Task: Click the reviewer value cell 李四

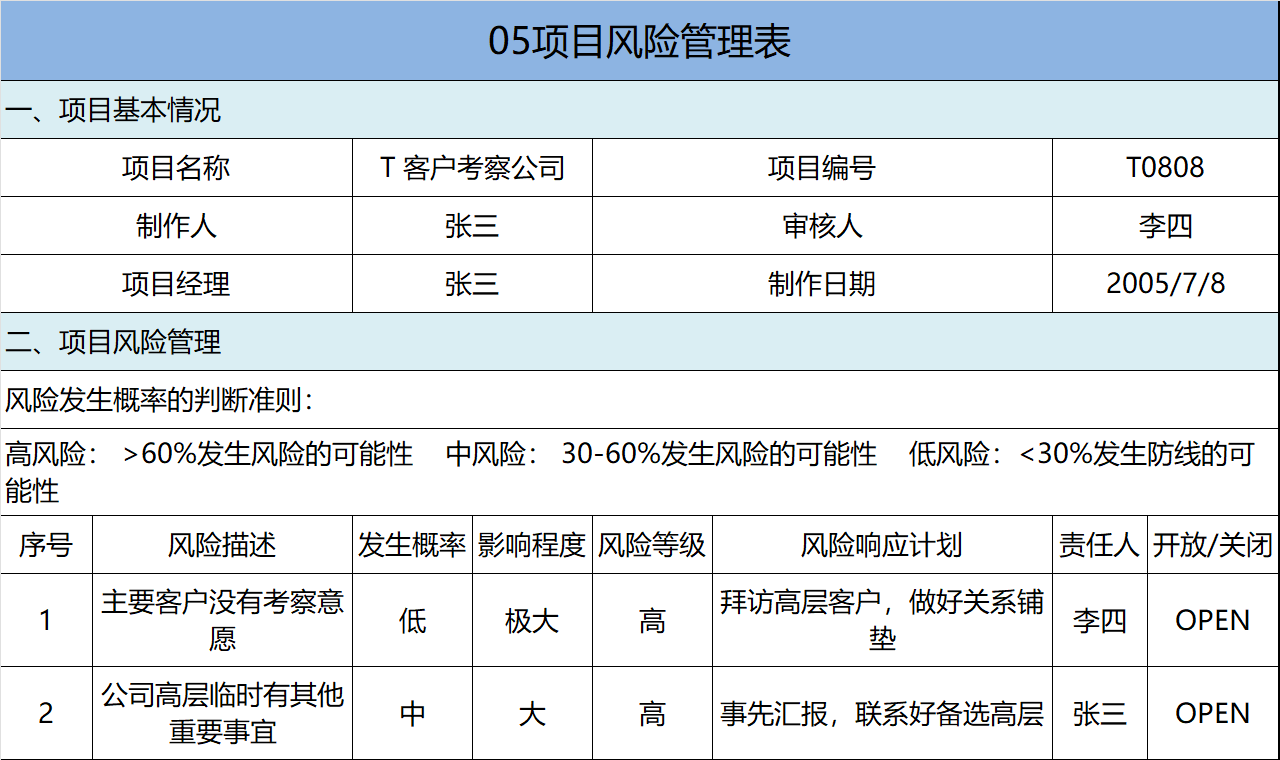Action: (1165, 226)
